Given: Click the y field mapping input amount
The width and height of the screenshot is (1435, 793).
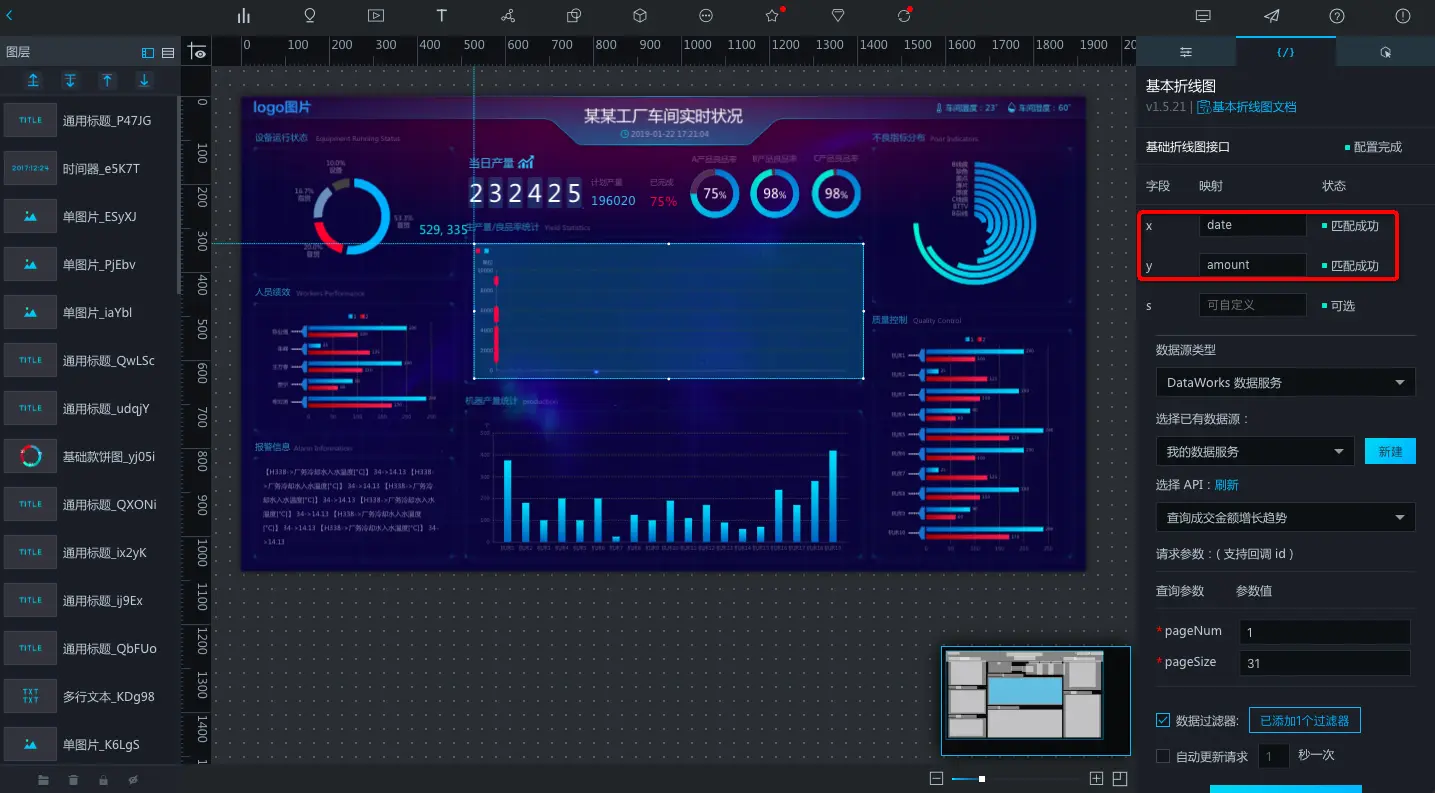Looking at the screenshot, I should coord(1253,265).
